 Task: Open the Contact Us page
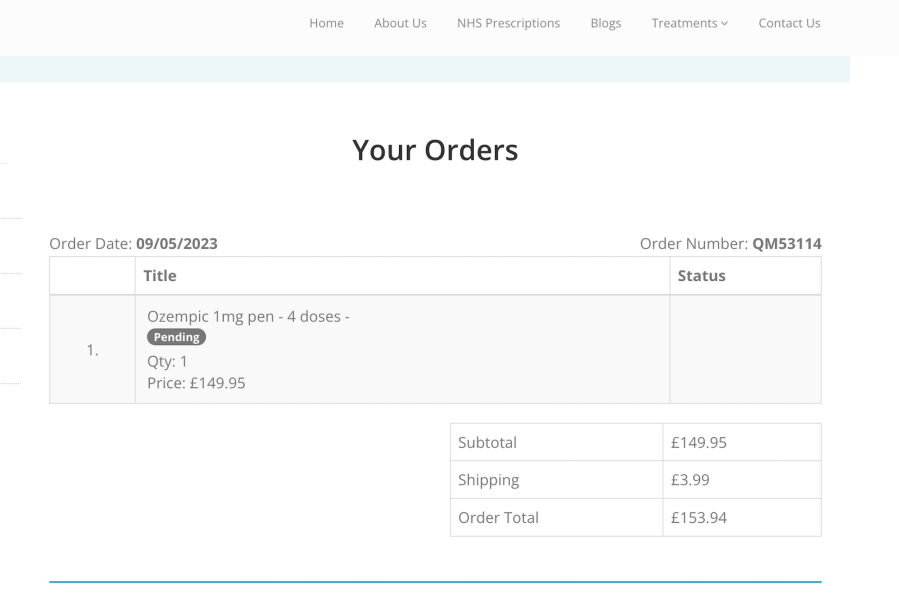pos(789,23)
